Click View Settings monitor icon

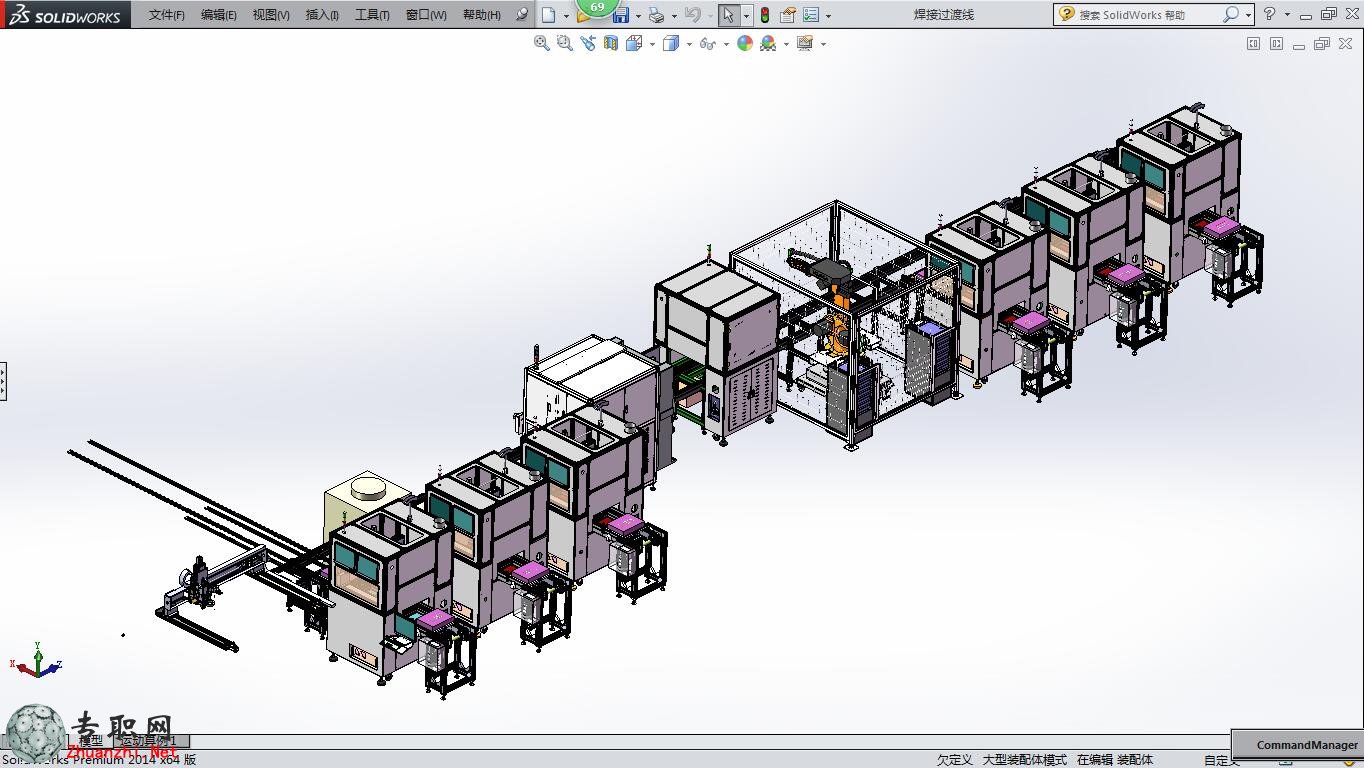click(805, 43)
